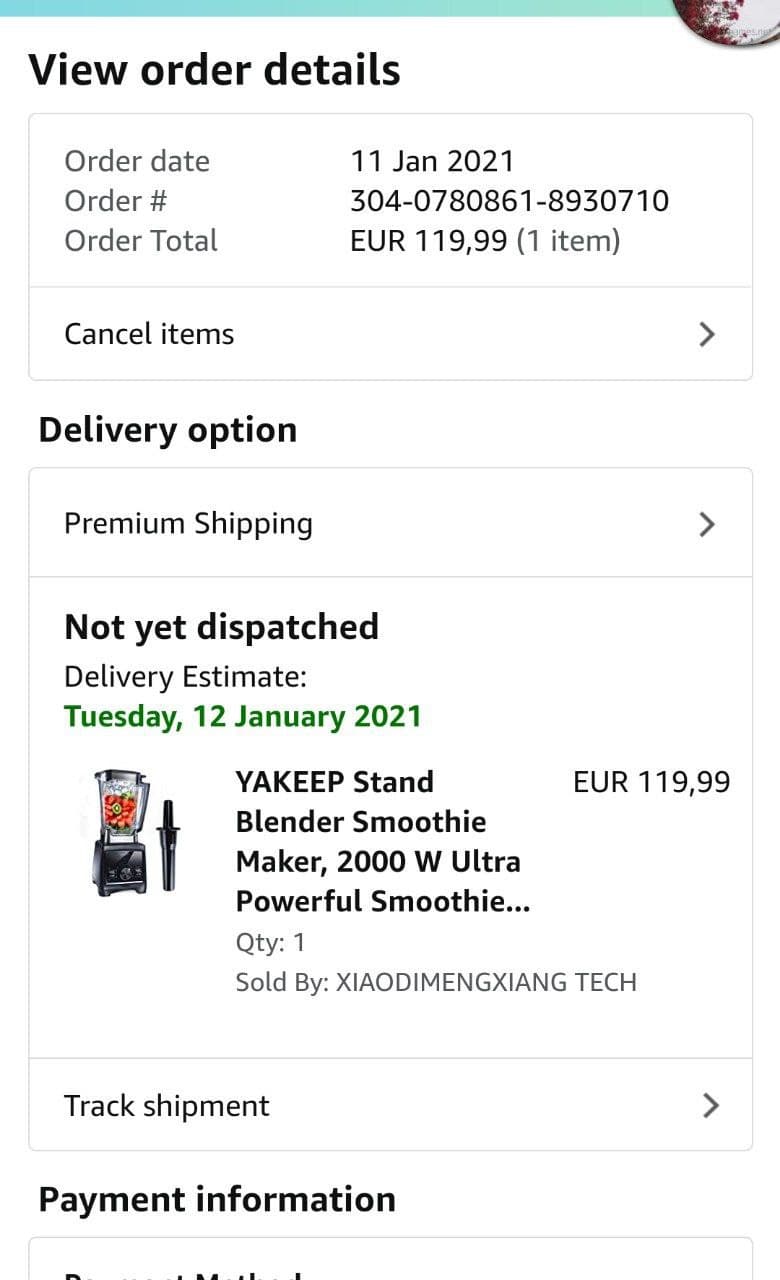Image resolution: width=780 pixels, height=1280 pixels.
Task: Open Track shipment
Action: pos(167,1105)
